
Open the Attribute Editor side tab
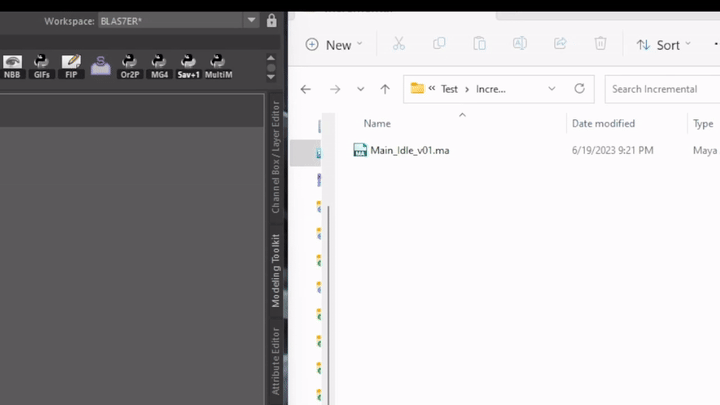pyautogui.click(x=276, y=361)
